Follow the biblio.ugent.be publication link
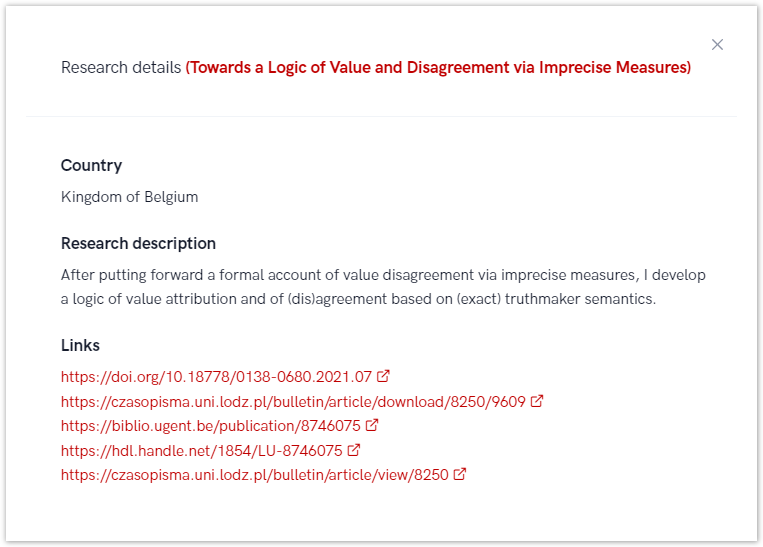Image resolution: width=763 pixels, height=547 pixels. point(210,426)
